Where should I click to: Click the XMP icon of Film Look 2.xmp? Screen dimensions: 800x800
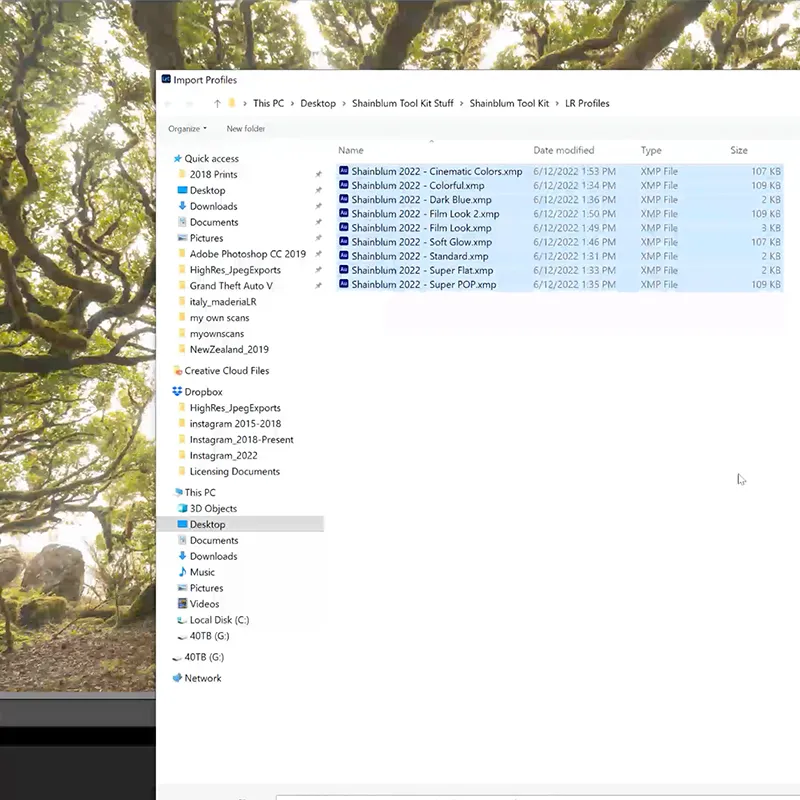click(x=344, y=213)
